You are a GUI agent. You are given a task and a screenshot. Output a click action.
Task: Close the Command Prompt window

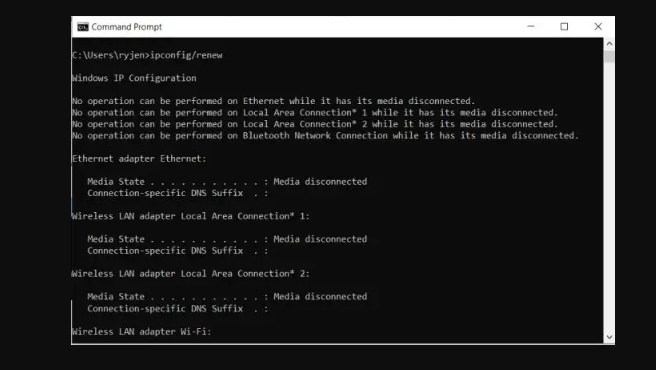[598, 26]
